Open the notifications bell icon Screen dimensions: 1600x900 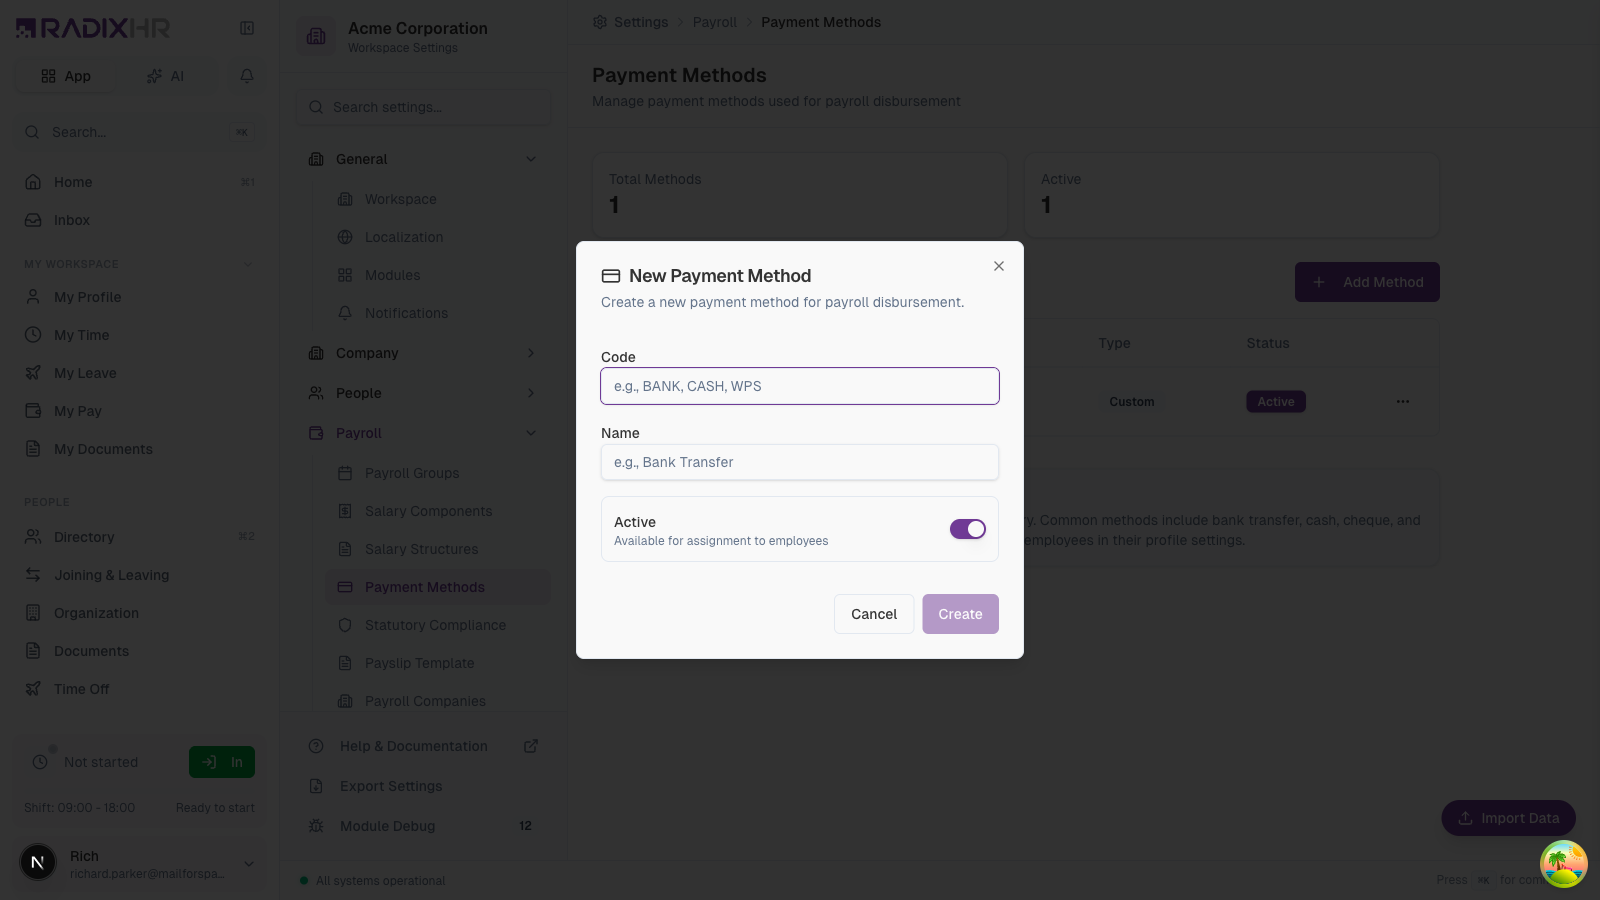pos(247,76)
